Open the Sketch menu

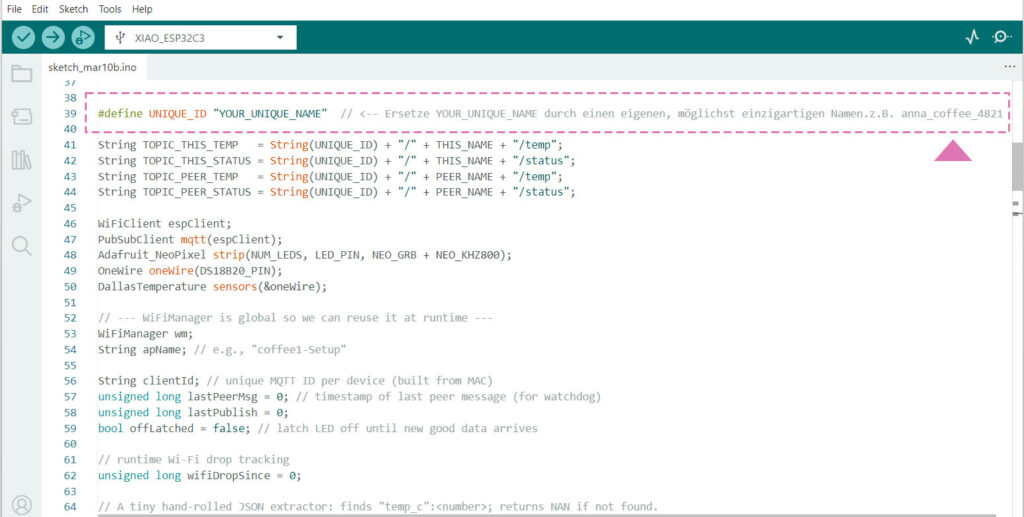pyautogui.click(x=73, y=9)
